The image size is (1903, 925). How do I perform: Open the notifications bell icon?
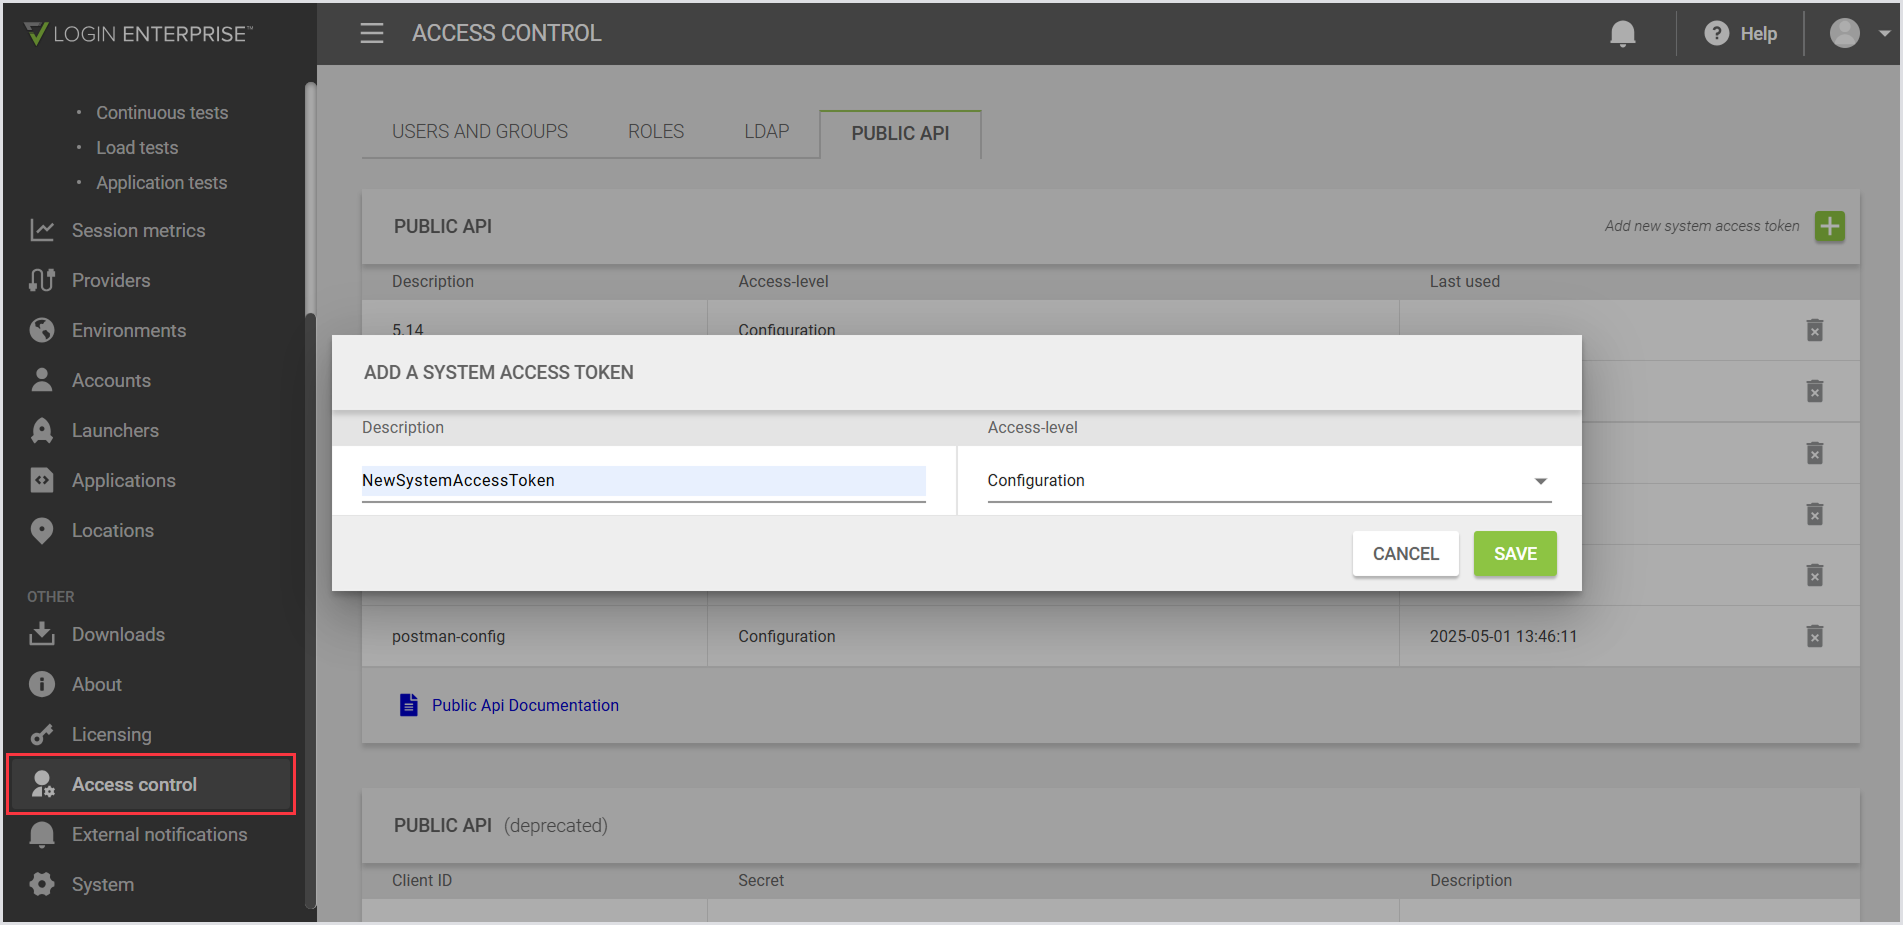1622,34
